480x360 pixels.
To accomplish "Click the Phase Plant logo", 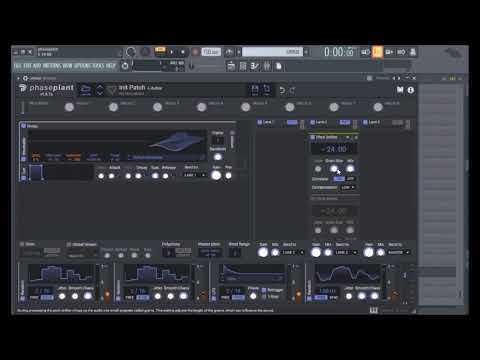I will (x=46, y=89).
